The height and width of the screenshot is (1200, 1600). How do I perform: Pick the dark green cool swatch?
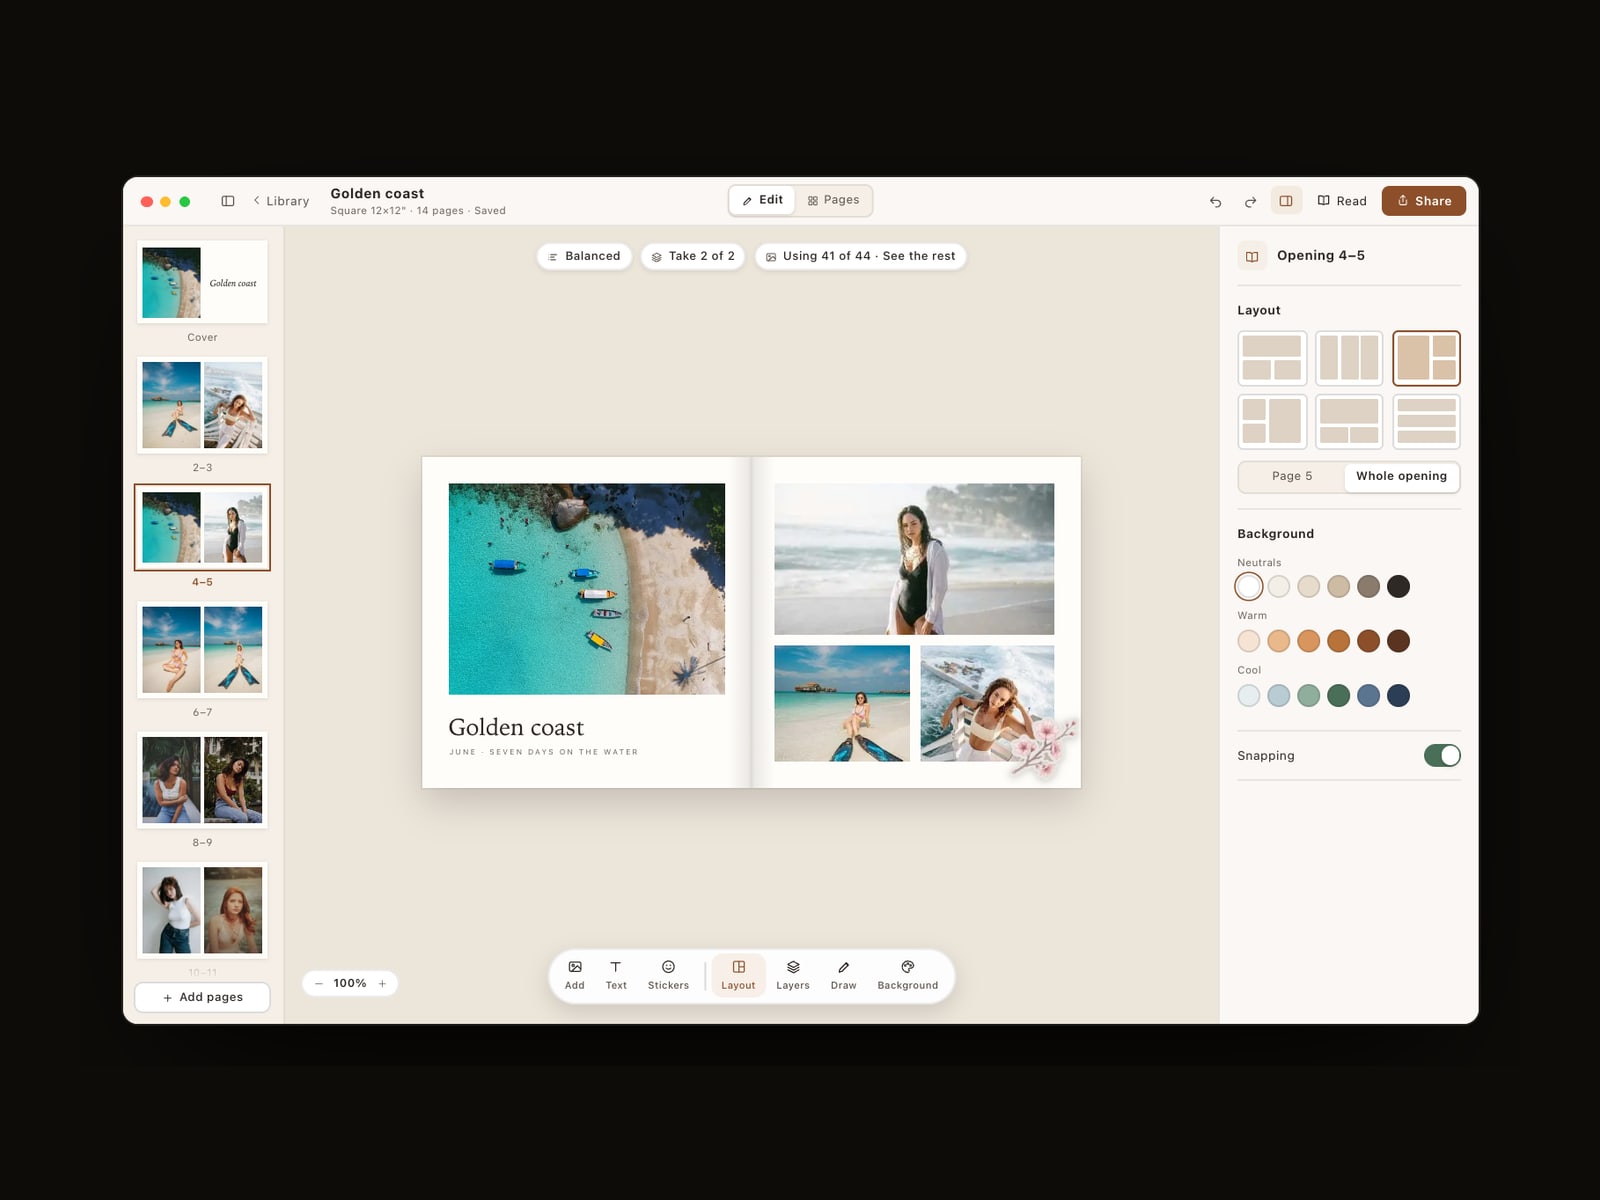pos(1339,695)
